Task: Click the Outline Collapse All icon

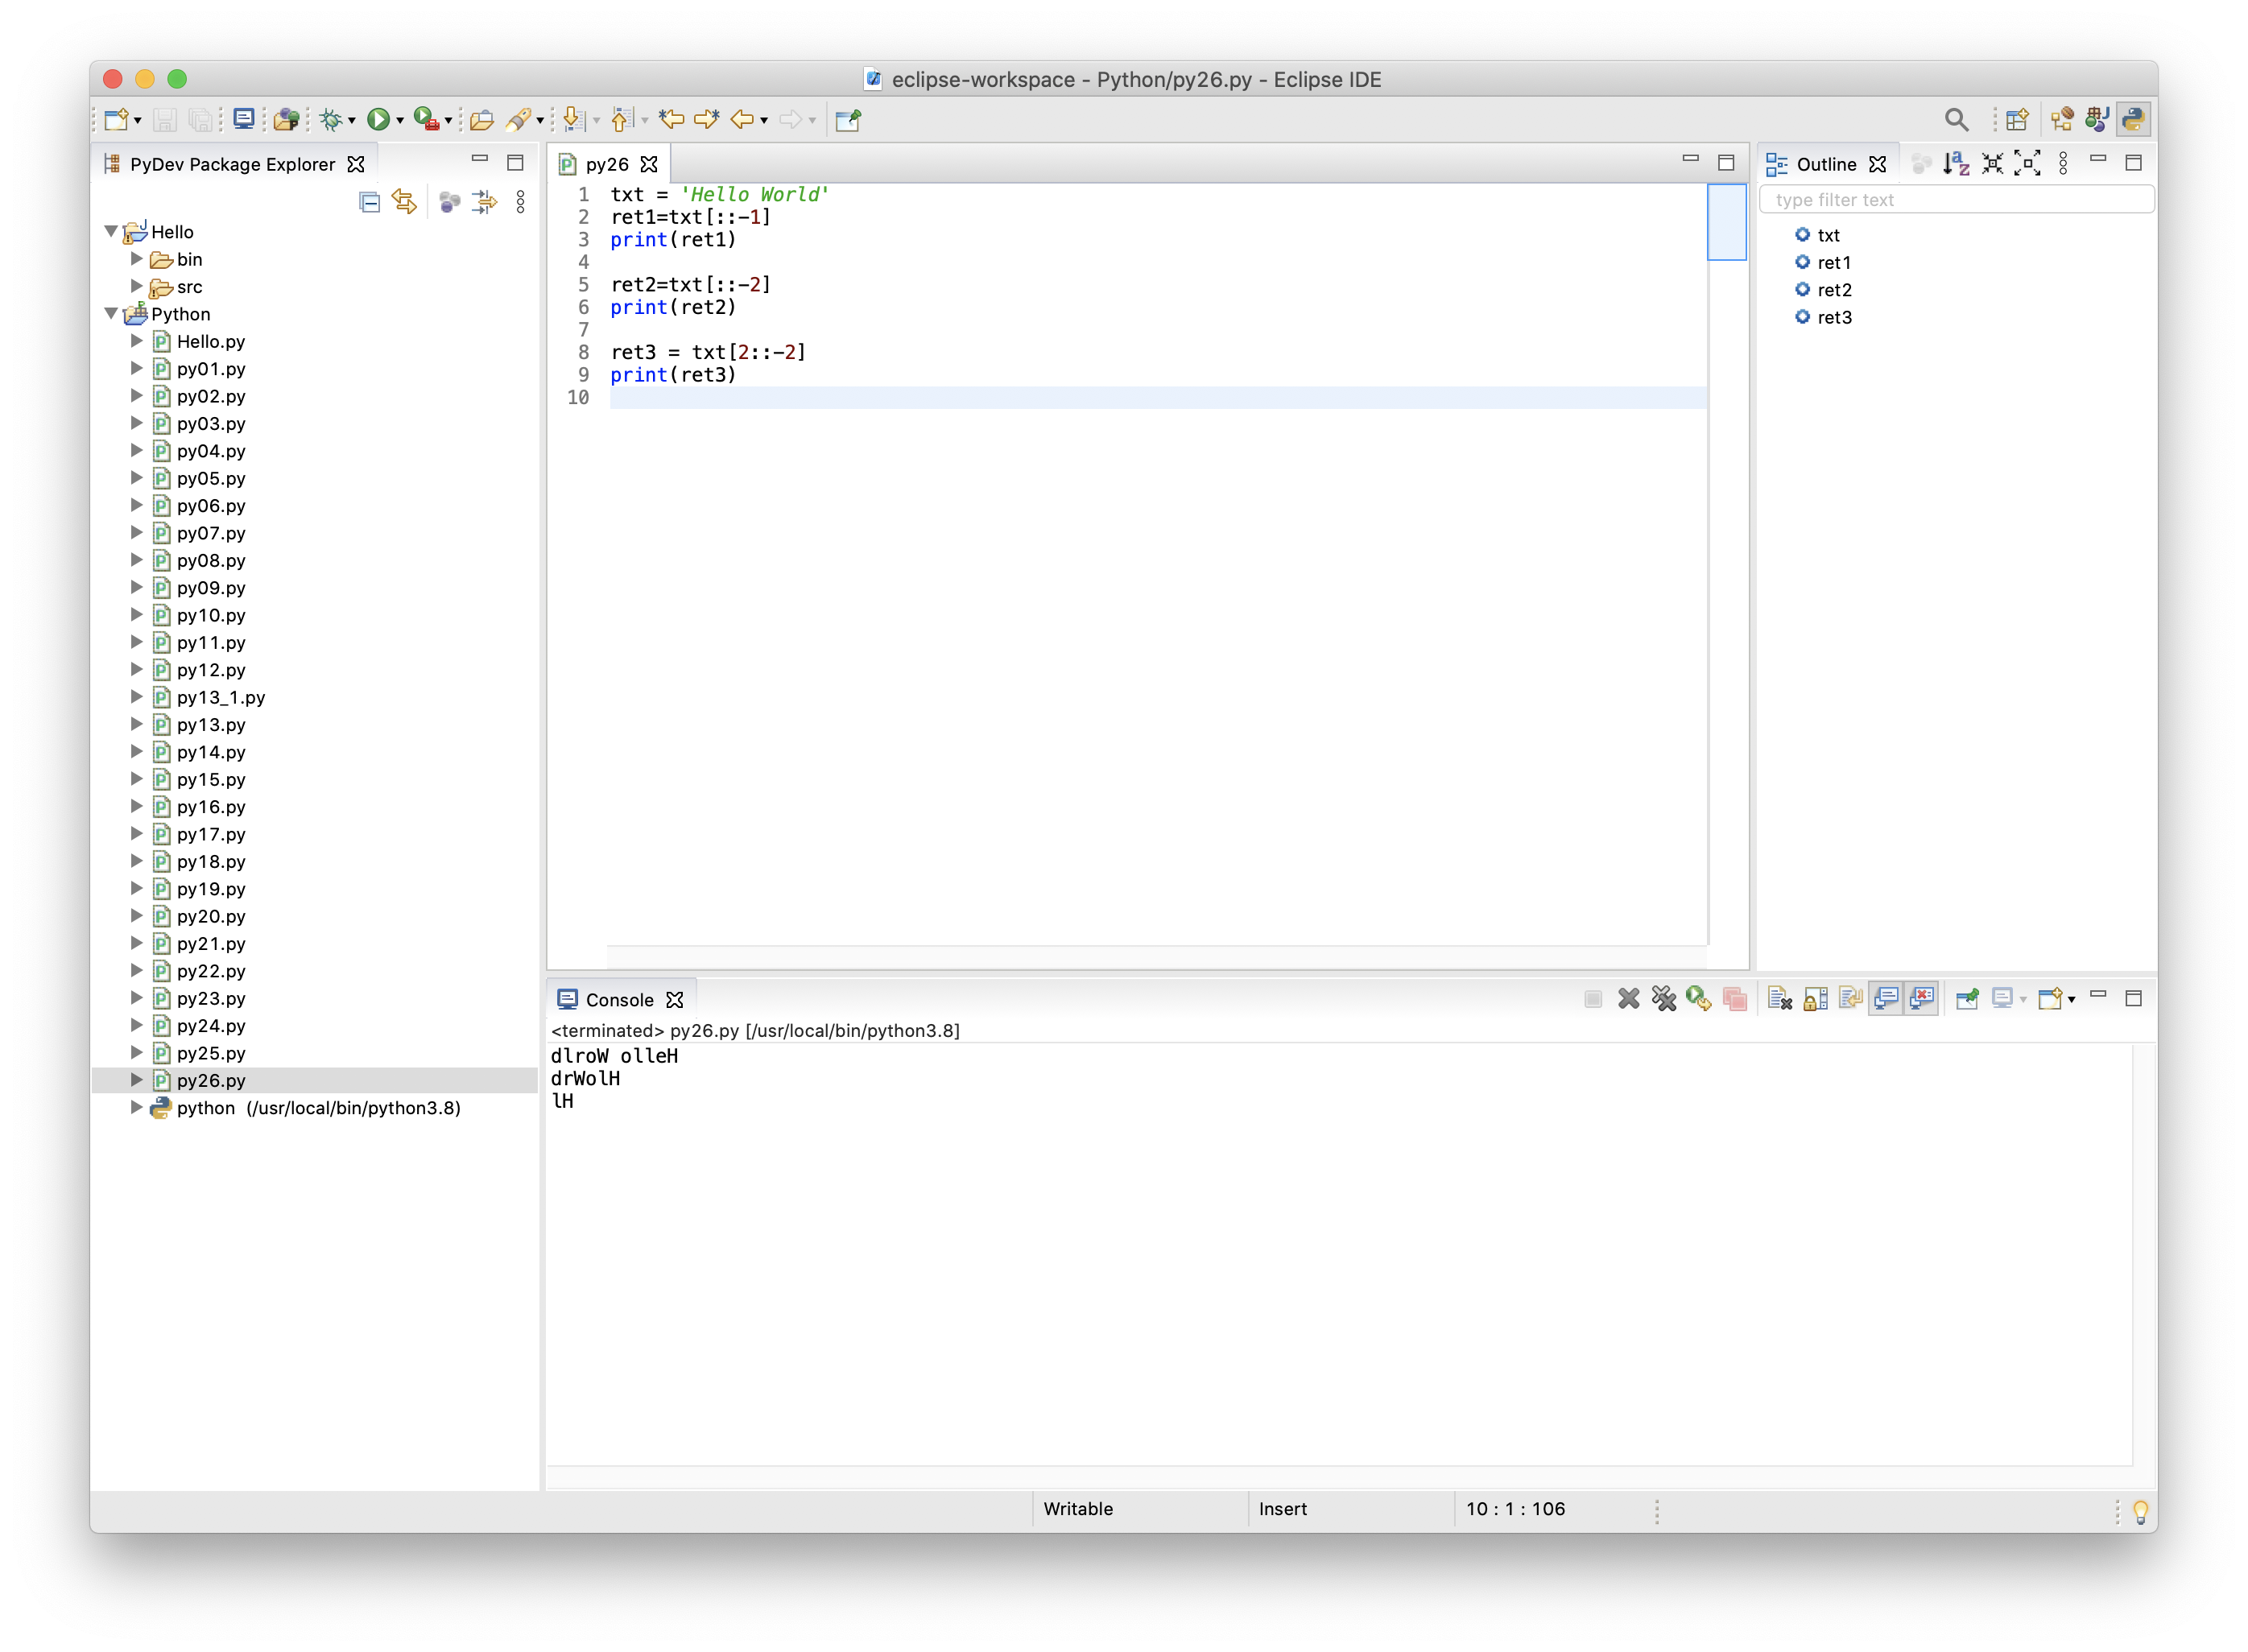Action: coord(1992,164)
